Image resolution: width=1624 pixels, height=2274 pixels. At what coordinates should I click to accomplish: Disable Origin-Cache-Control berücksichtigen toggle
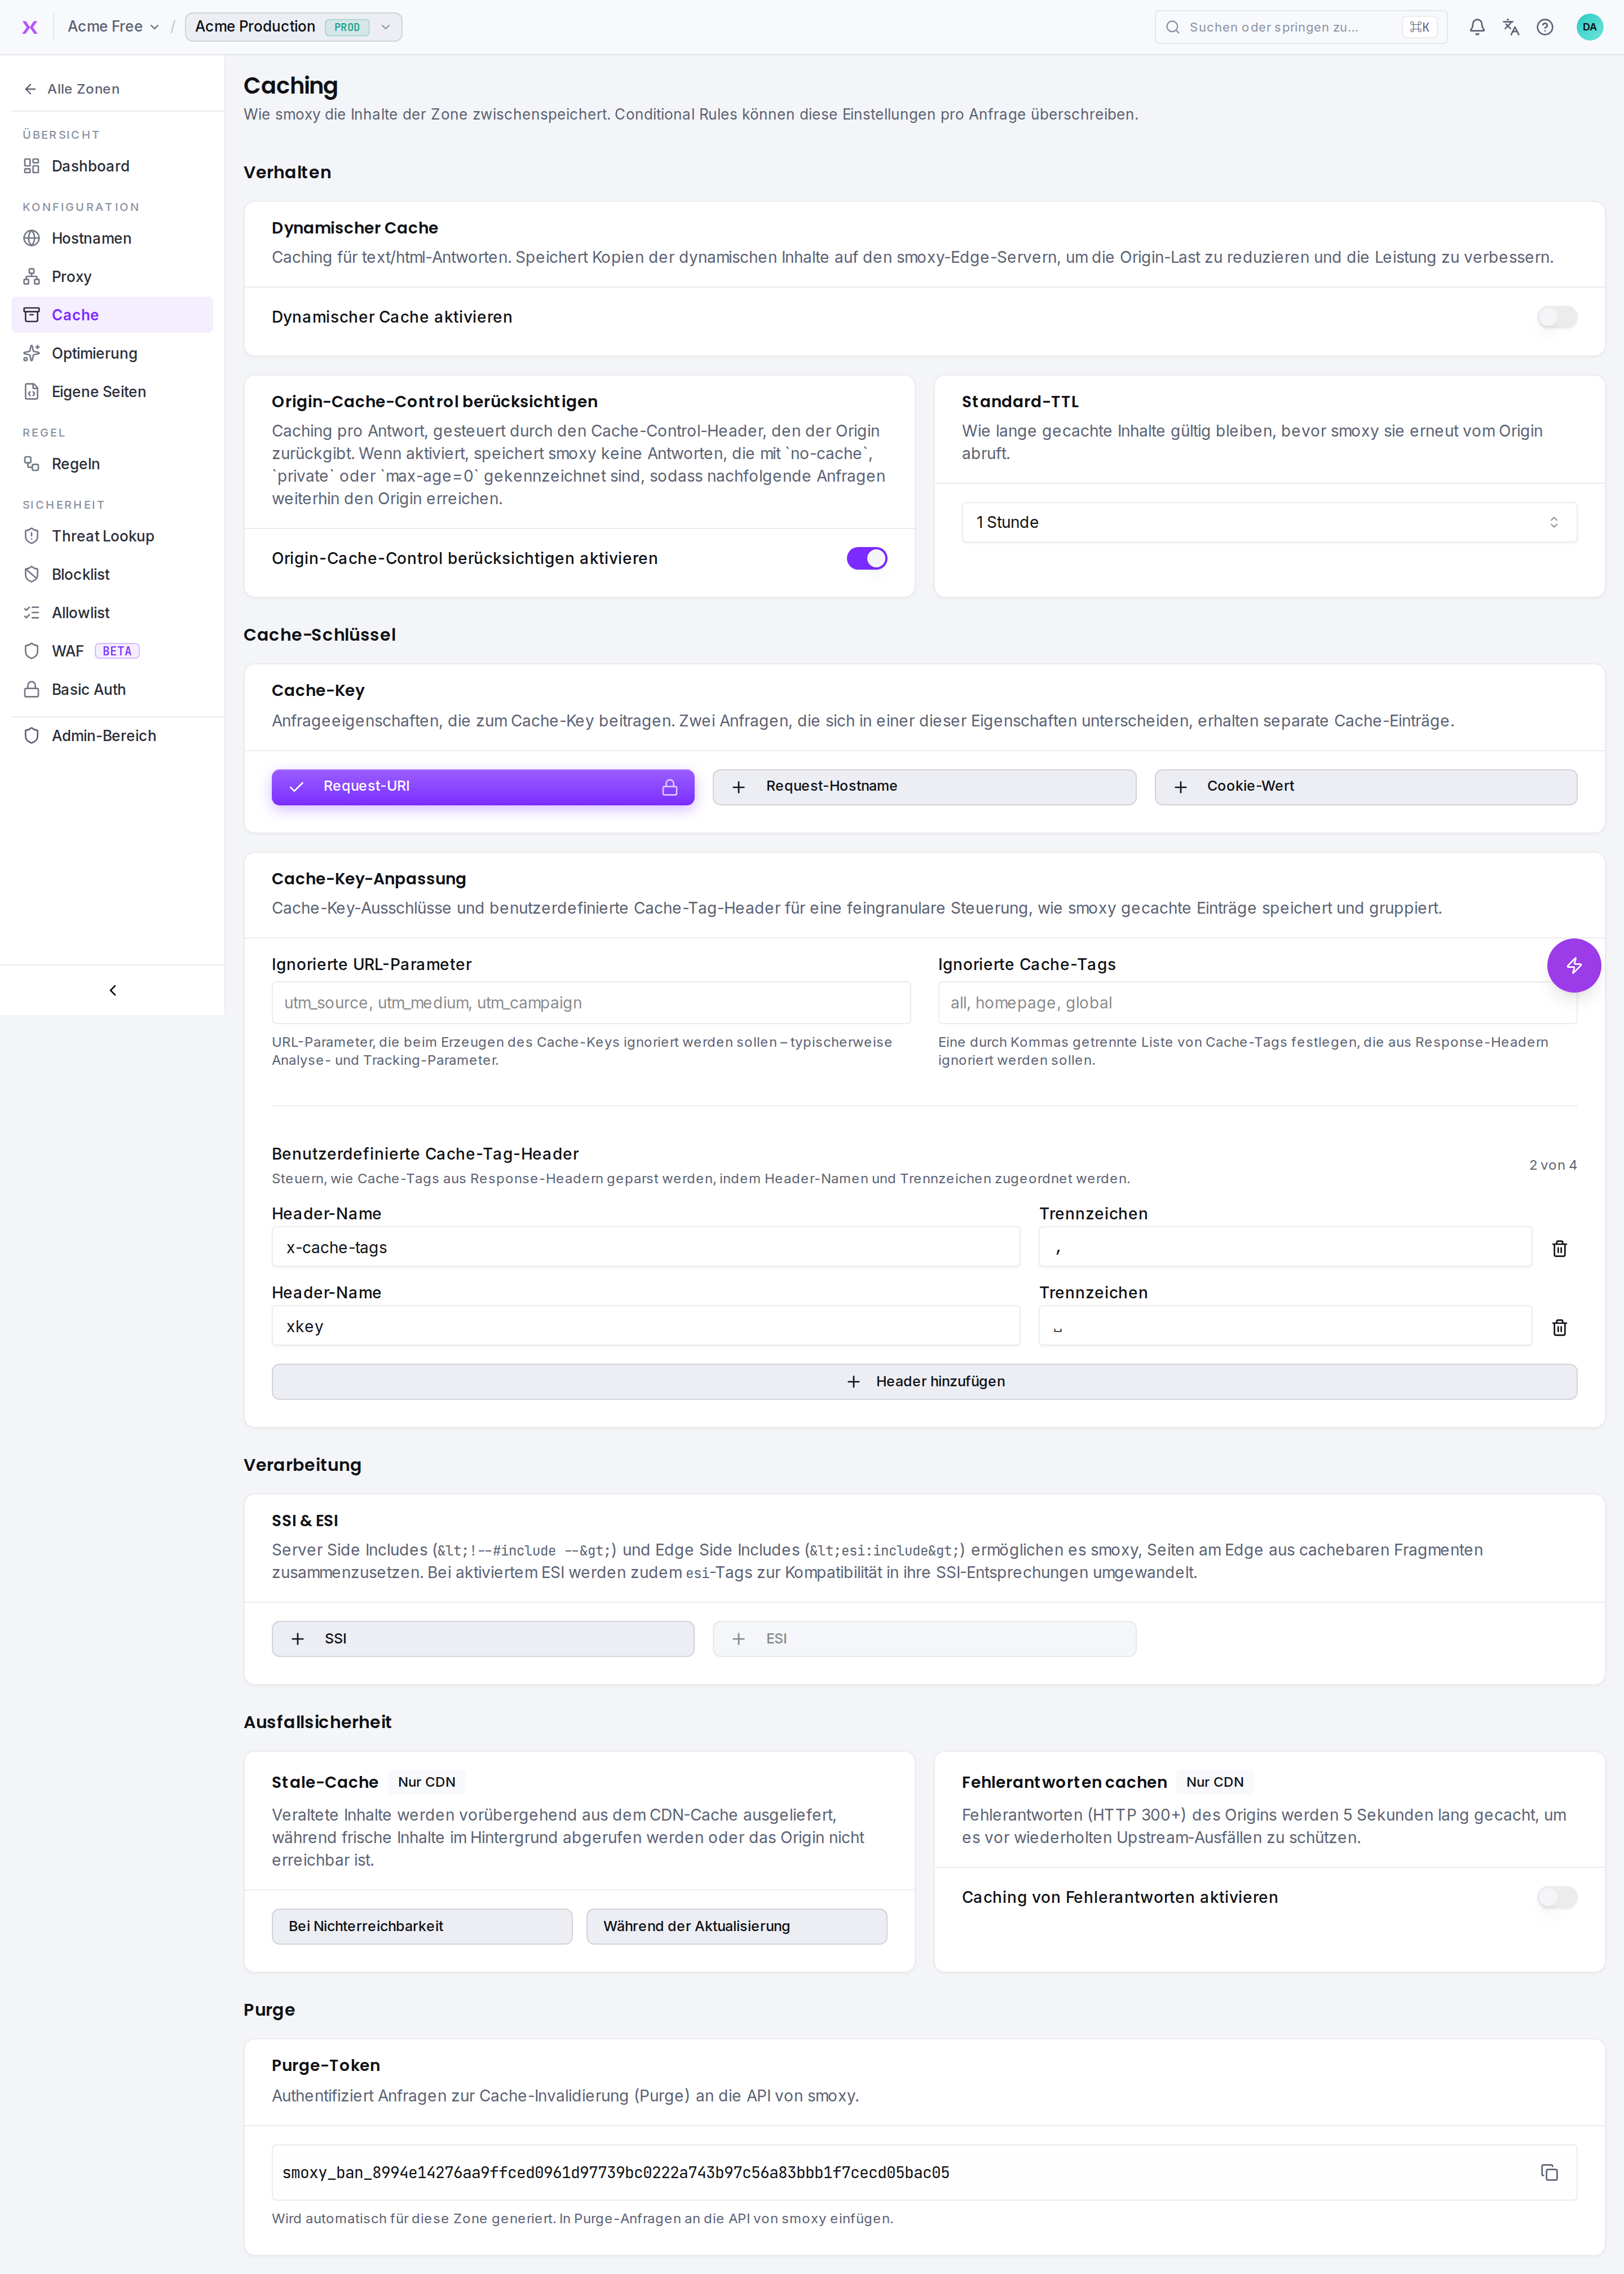[x=867, y=558]
